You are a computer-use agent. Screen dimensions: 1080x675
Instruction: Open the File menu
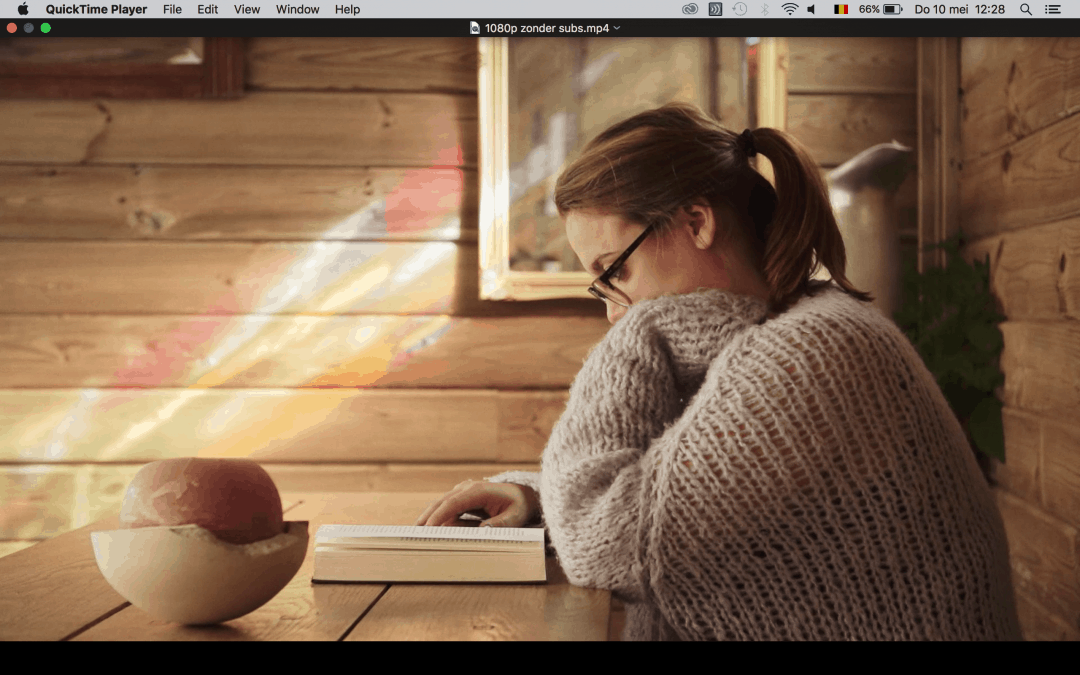coord(172,9)
